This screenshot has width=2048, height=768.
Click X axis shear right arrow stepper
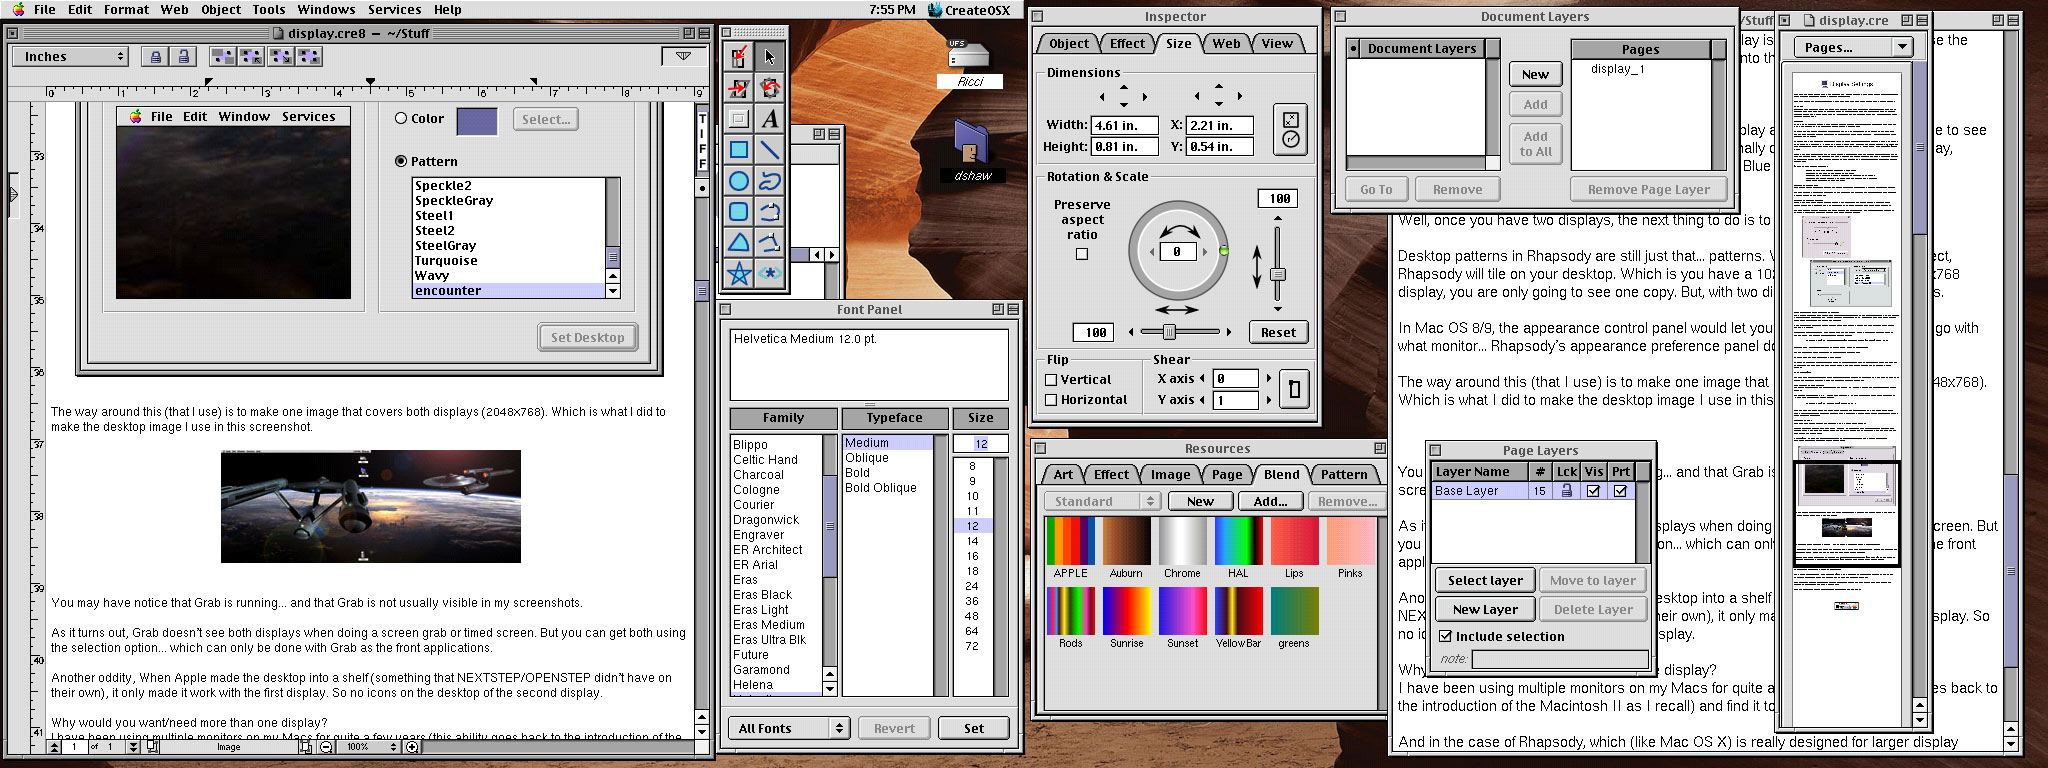[x=1269, y=378]
